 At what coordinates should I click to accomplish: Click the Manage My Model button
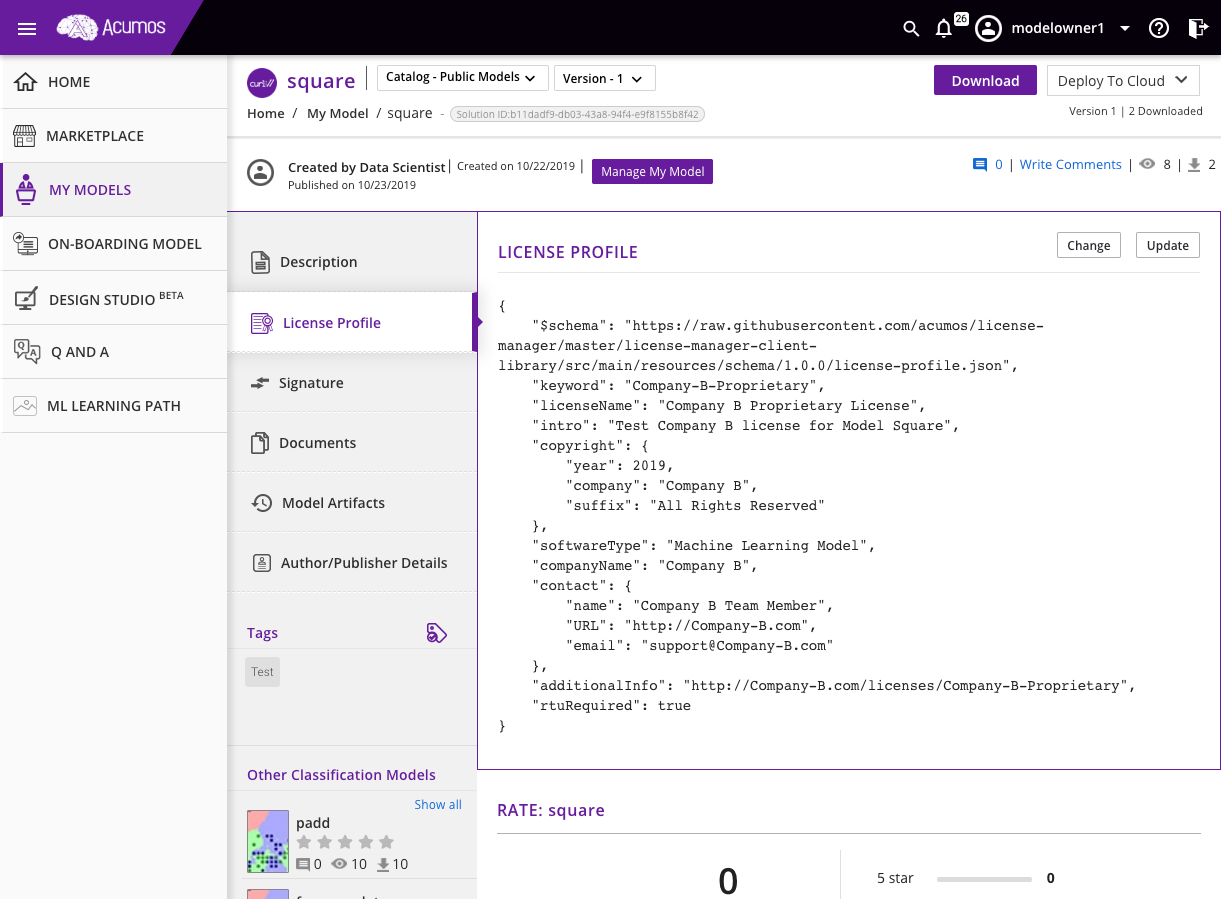click(652, 171)
